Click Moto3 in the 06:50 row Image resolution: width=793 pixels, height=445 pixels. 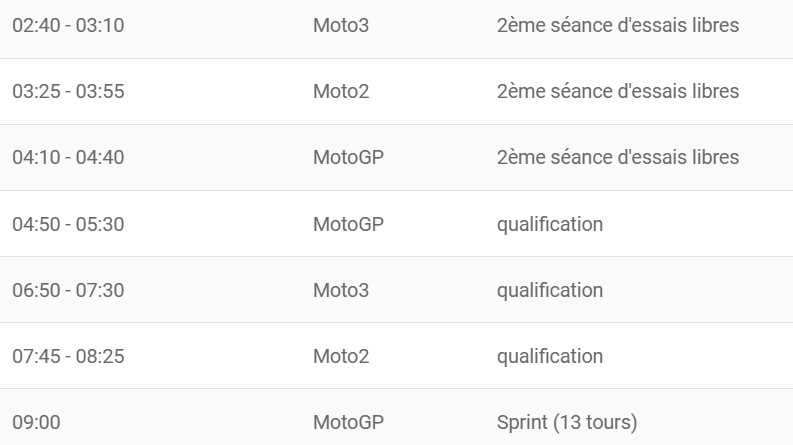[x=341, y=290]
